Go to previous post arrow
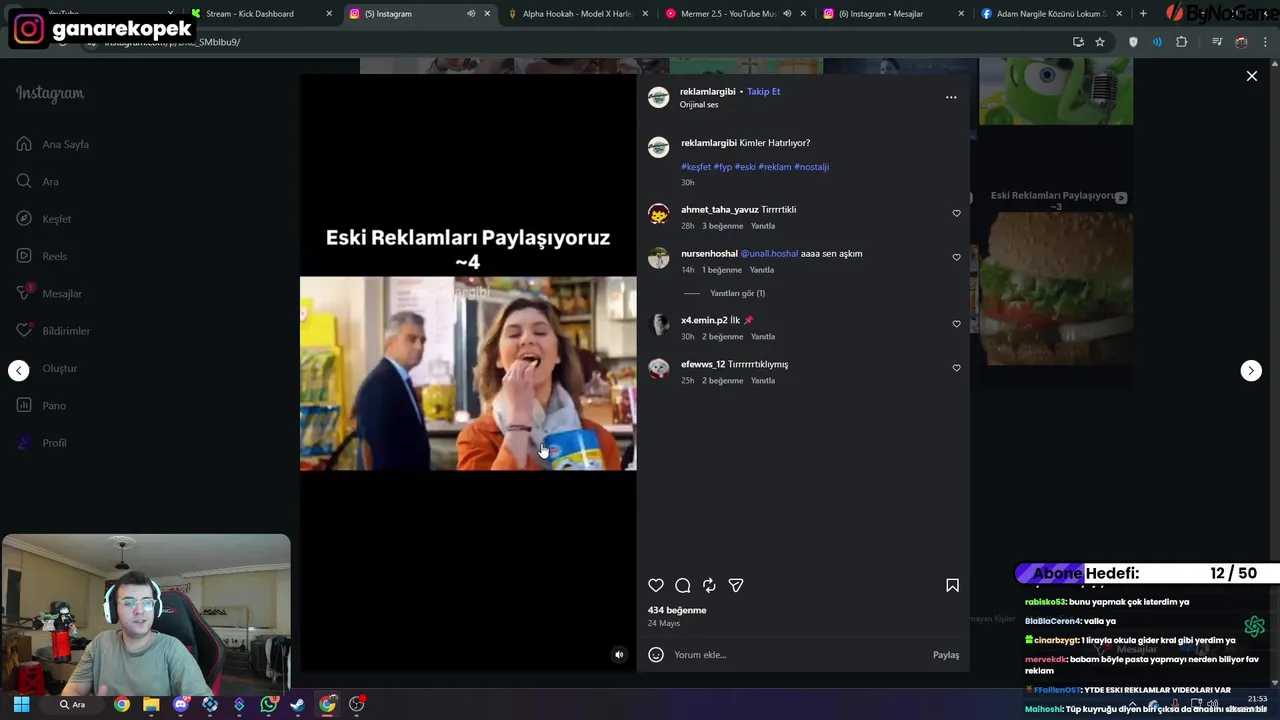The width and height of the screenshot is (1280, 720). click(x=19, y=371)
